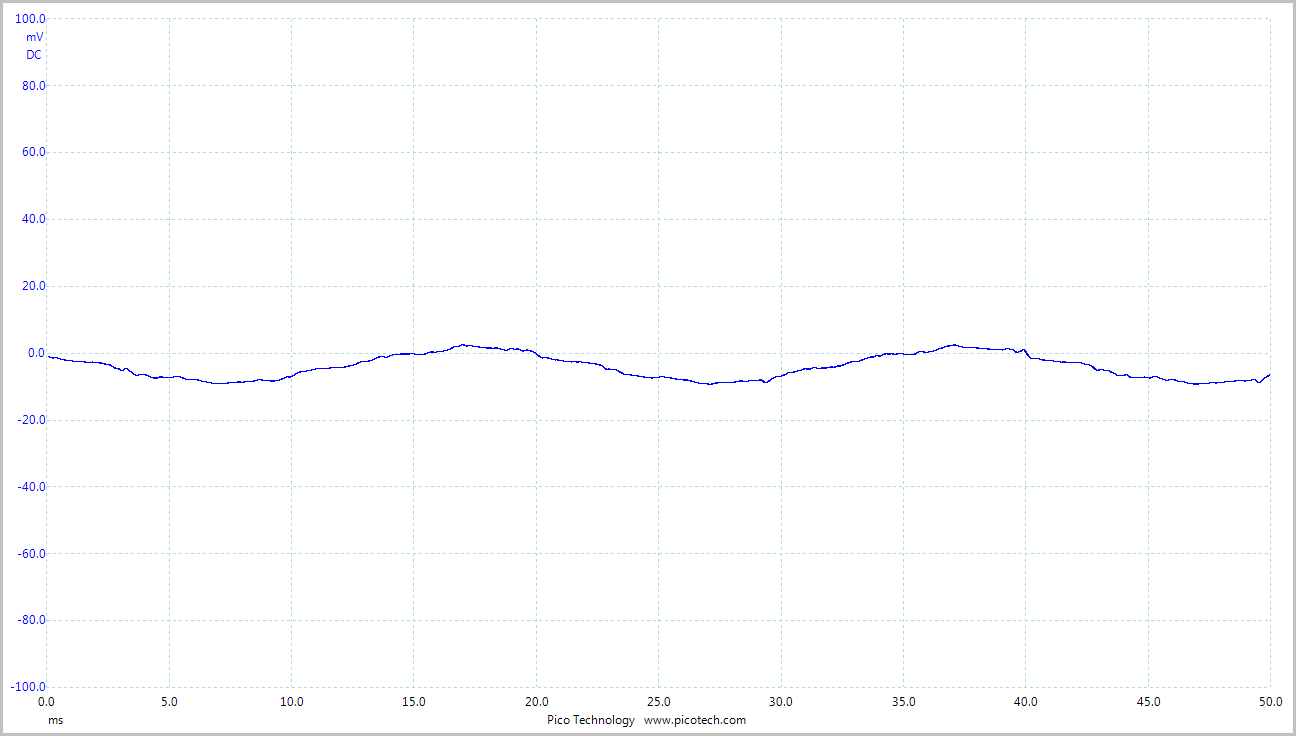
Task: Click the 35.0 time axis label
Action: (x=903, y=702)
